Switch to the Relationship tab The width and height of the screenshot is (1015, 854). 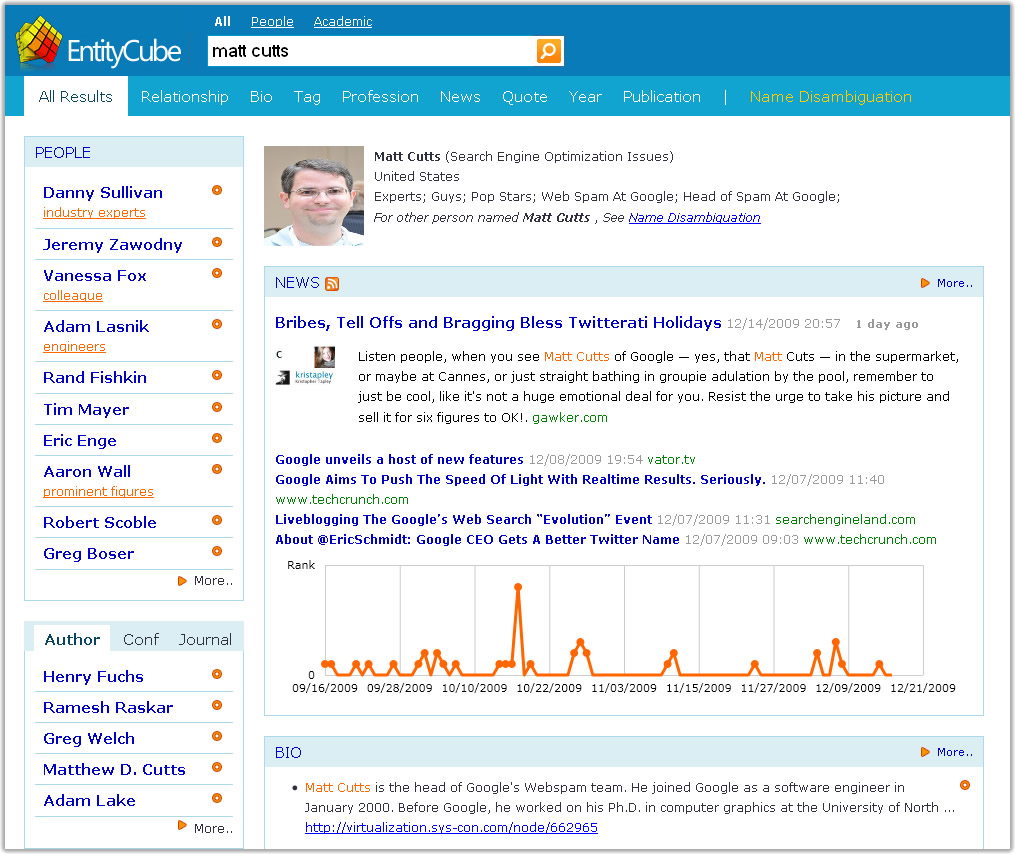point(184,97)
